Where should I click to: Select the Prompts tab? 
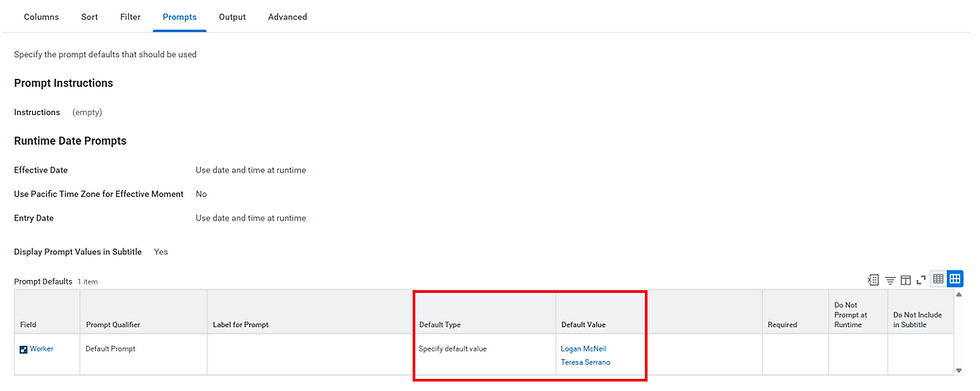pos(179,17)
